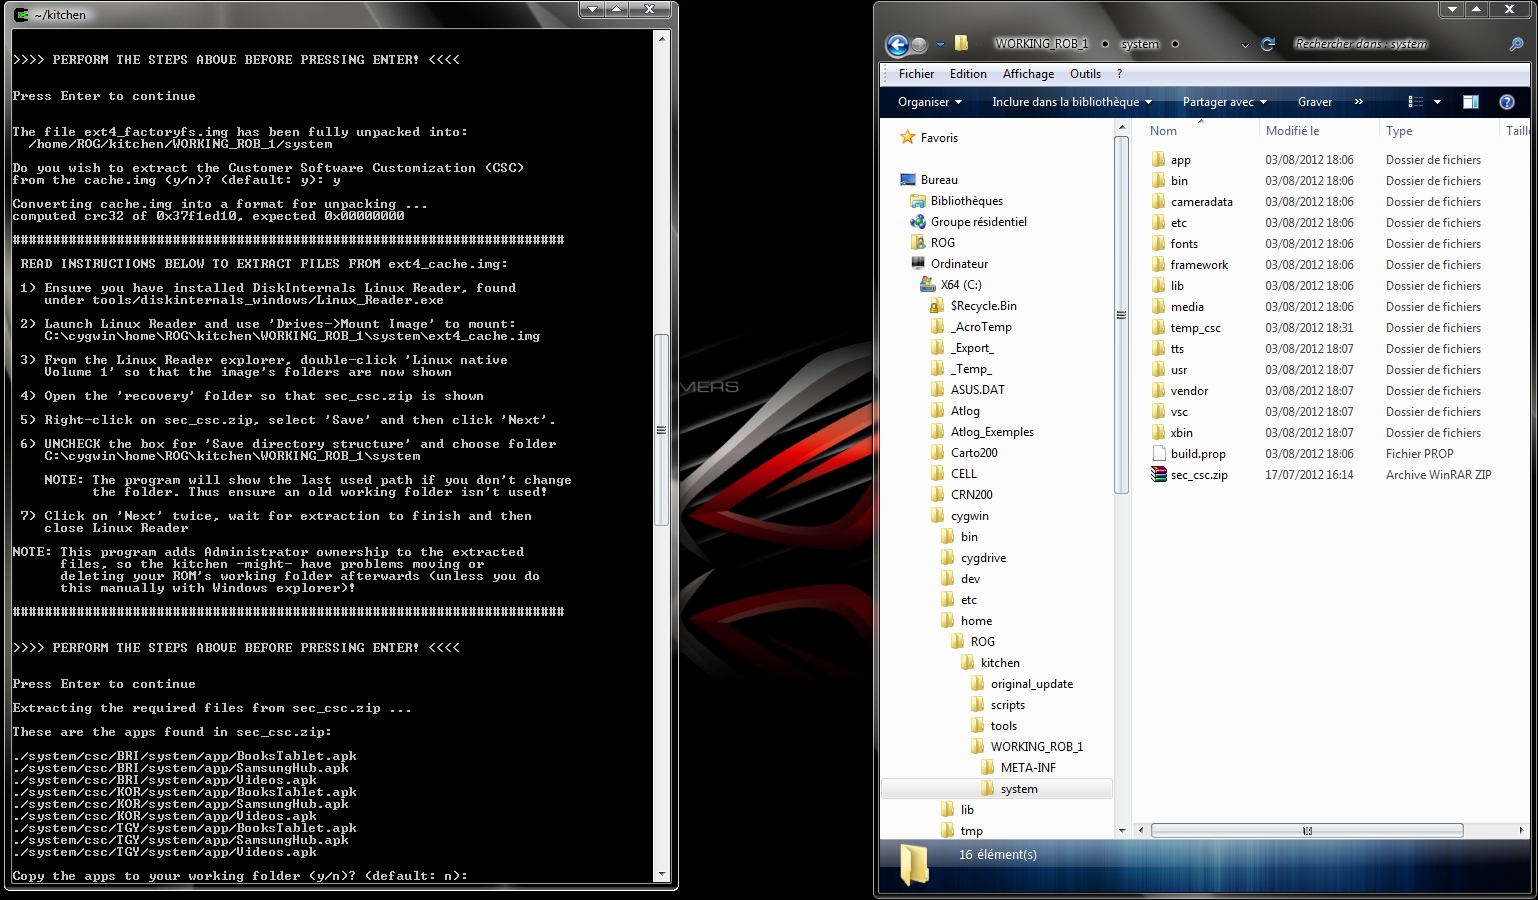Viewport: 1538px width, 900px height.
Task: Open the Organiser dropdown menu
Action: pyautogui.click(x=929, y=102)
